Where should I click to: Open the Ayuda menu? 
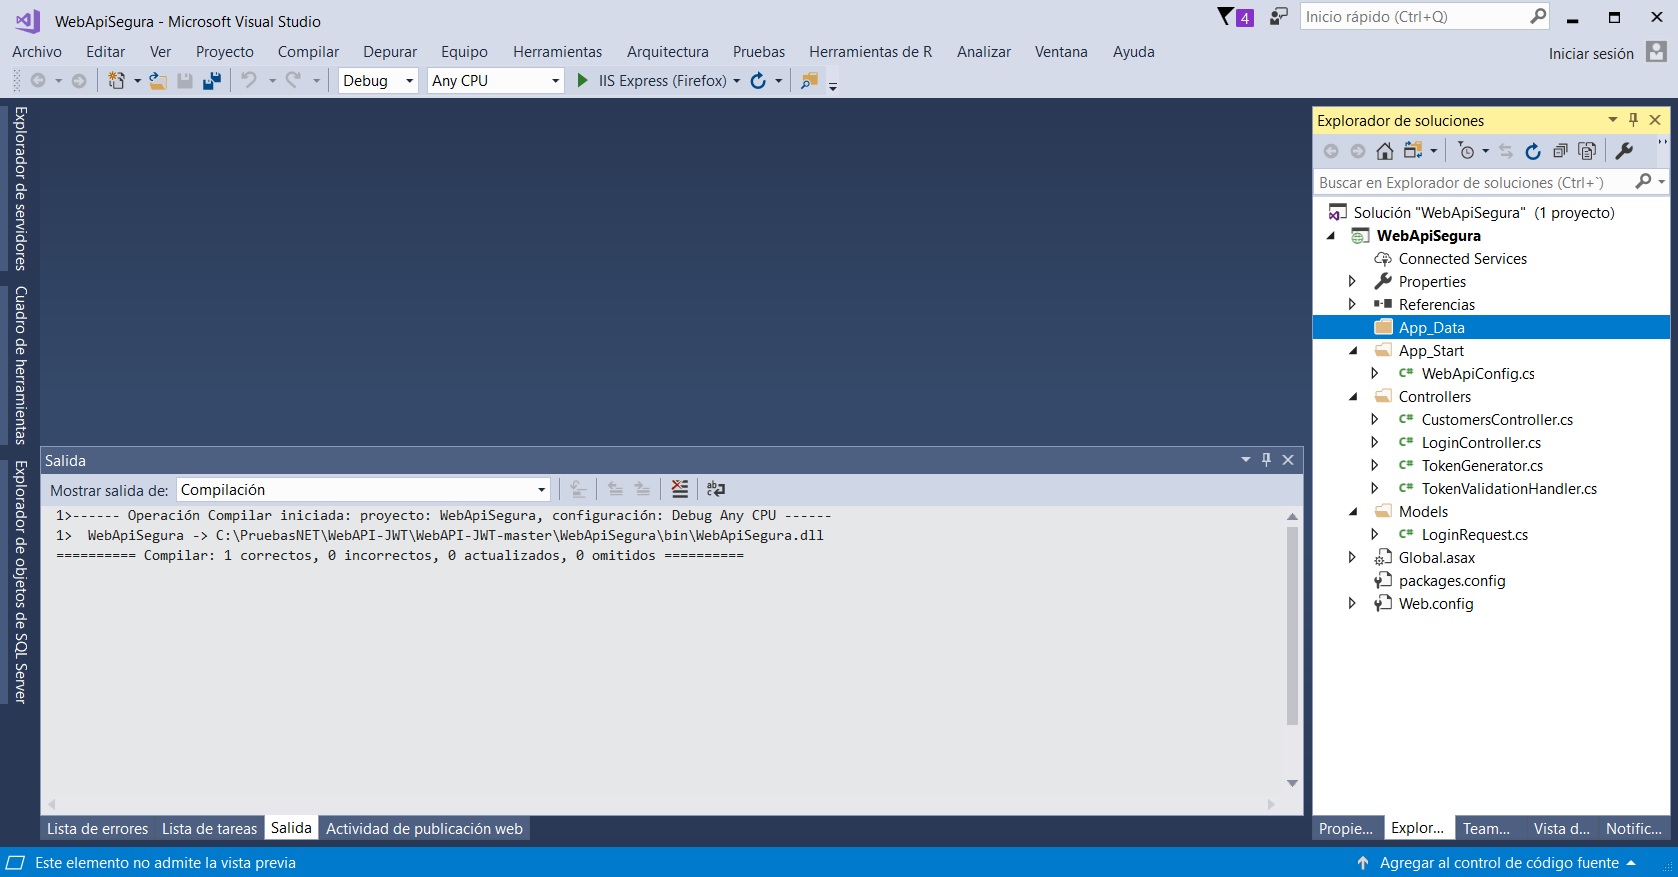pyautogui.click(x=1134, y=52)
